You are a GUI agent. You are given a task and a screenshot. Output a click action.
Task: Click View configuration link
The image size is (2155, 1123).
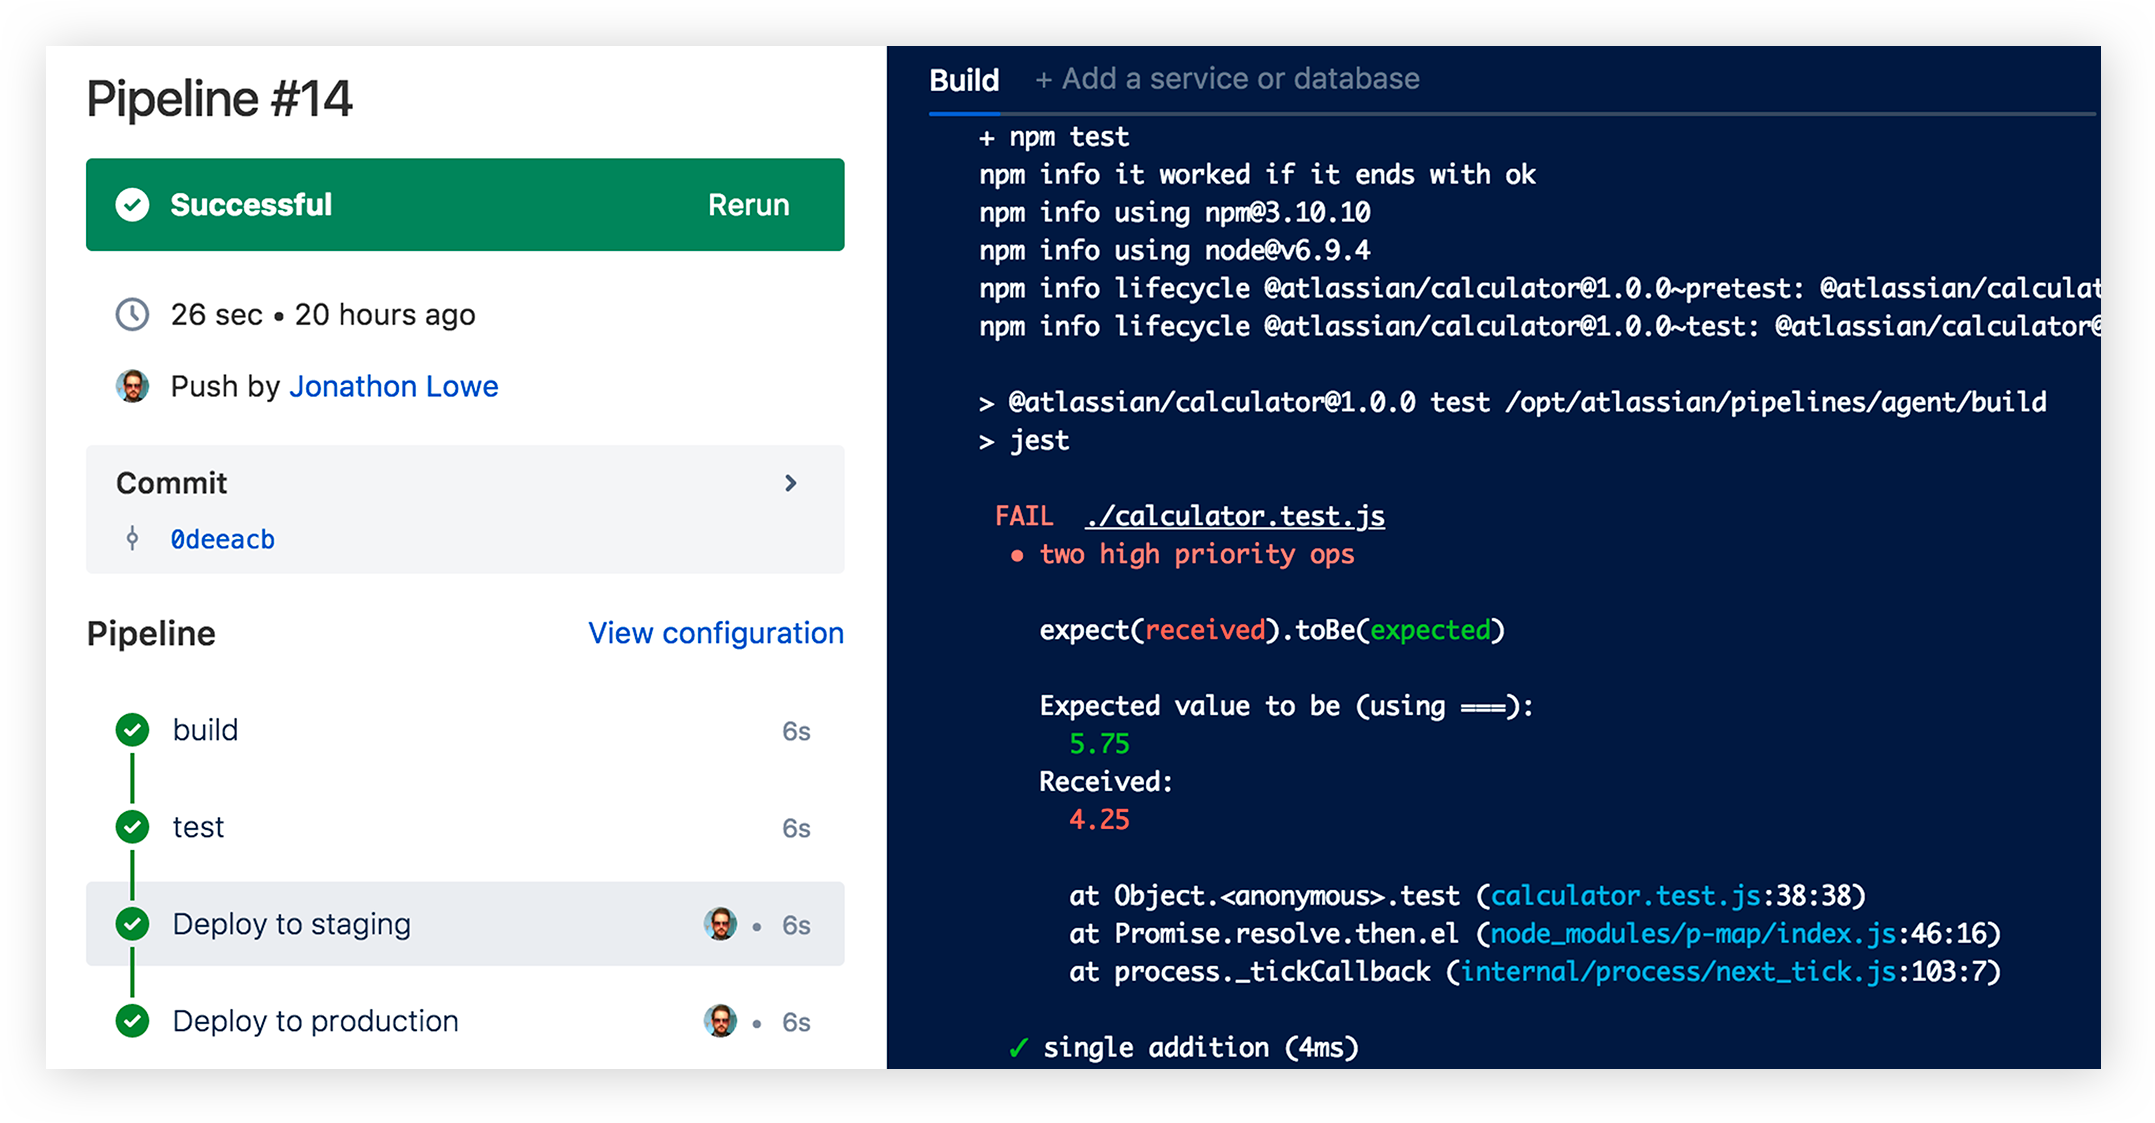[715, 633]
